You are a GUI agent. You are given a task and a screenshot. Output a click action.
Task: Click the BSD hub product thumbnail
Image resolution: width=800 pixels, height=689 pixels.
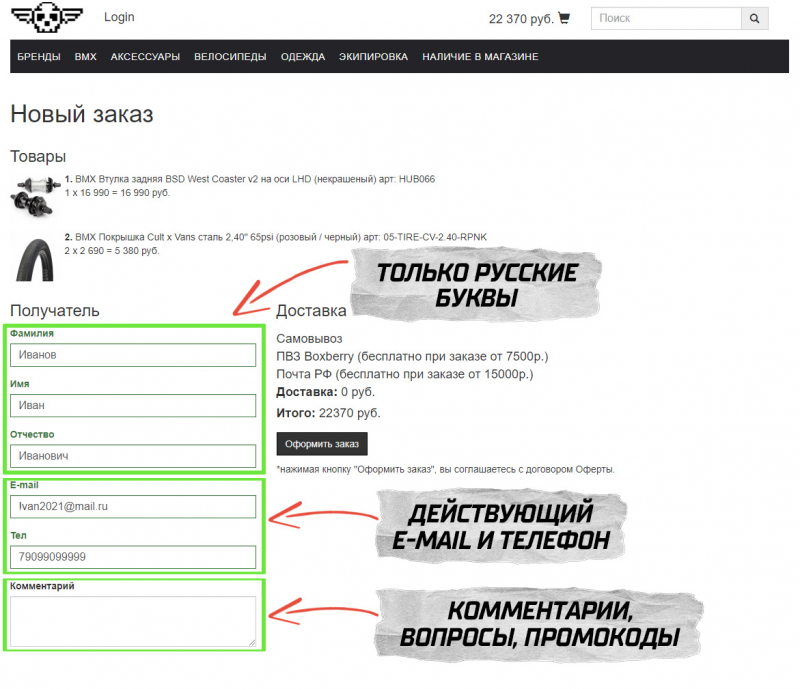coord(35,196)
